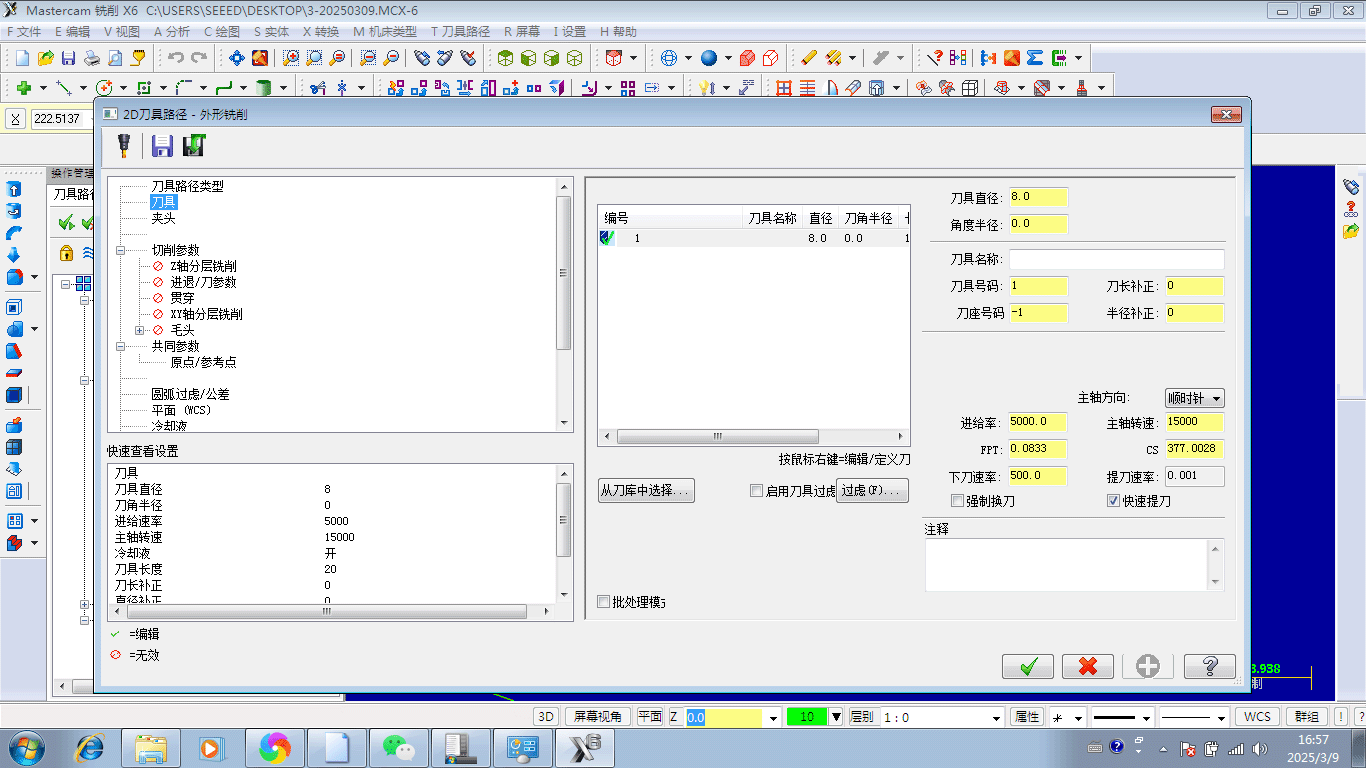
Task: Open Internet Explorer from the Windows taskbar
Action: (x=91, y=747)
